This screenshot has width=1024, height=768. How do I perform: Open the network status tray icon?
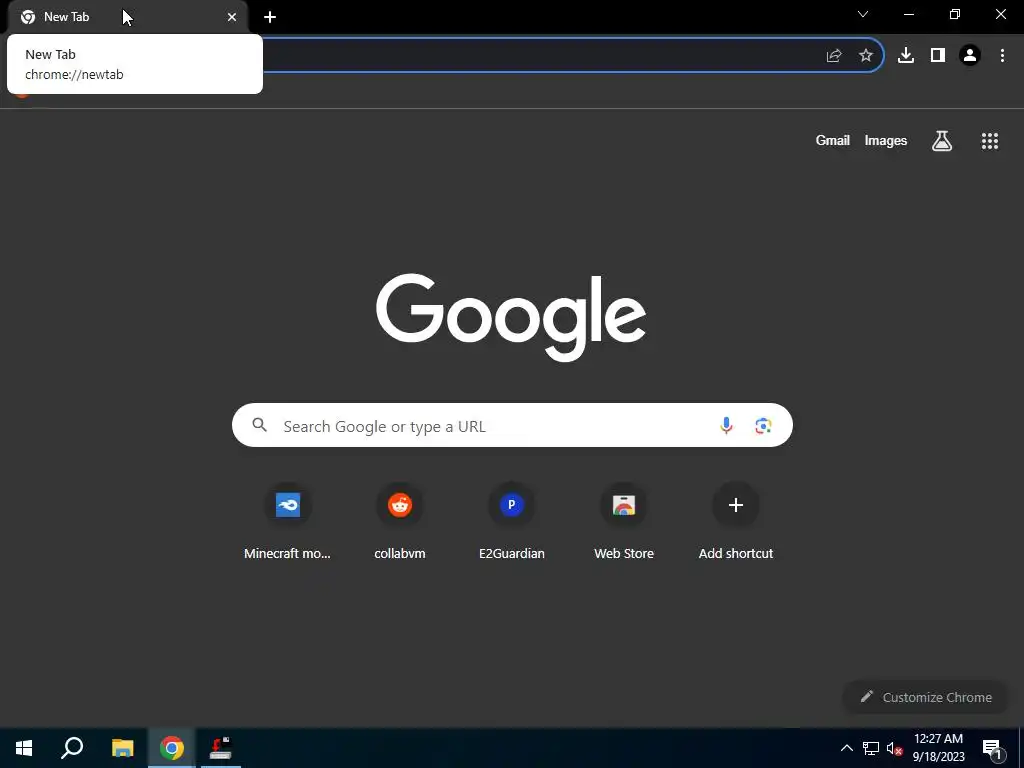pyautogui.click(x=871, y=748)
